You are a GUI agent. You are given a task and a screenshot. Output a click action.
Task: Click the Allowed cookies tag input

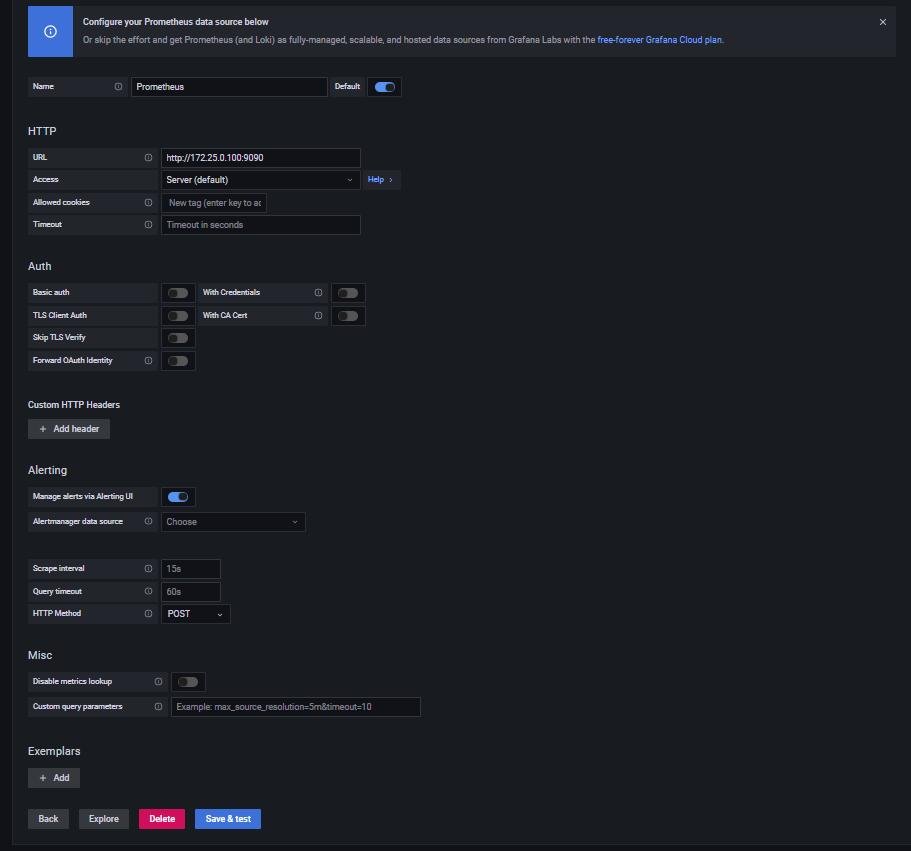pyautogui.click(x=214, y=203)
